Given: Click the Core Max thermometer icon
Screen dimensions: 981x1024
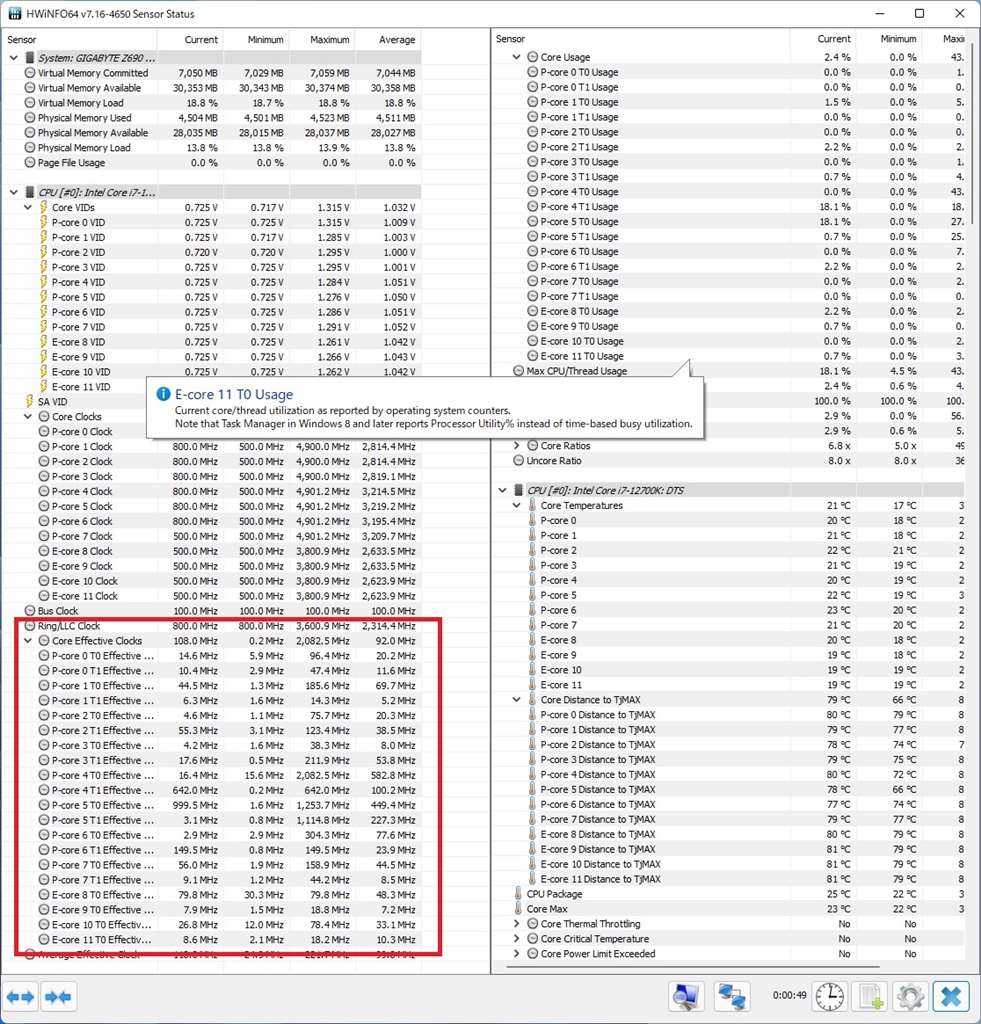Looking at the screenshot, I should coord(519,908).
